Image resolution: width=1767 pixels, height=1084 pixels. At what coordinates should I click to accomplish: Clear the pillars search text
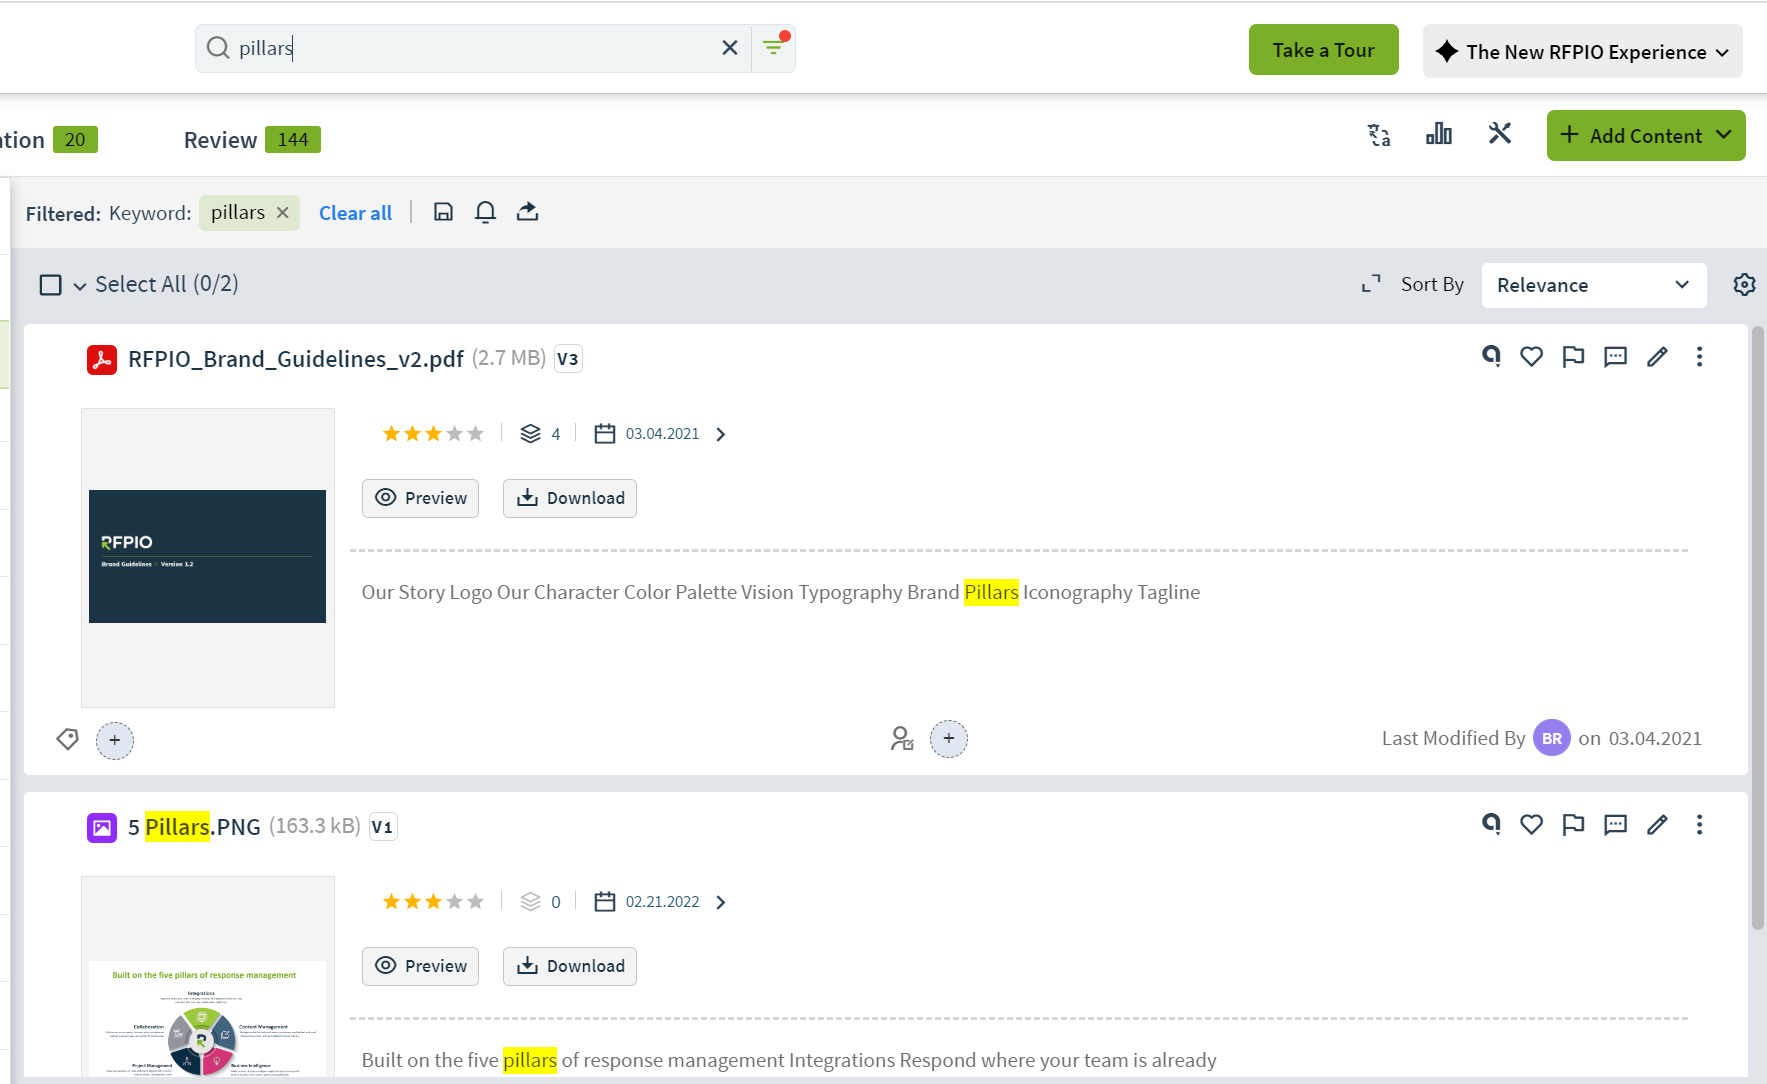click(x=730, y=48)
